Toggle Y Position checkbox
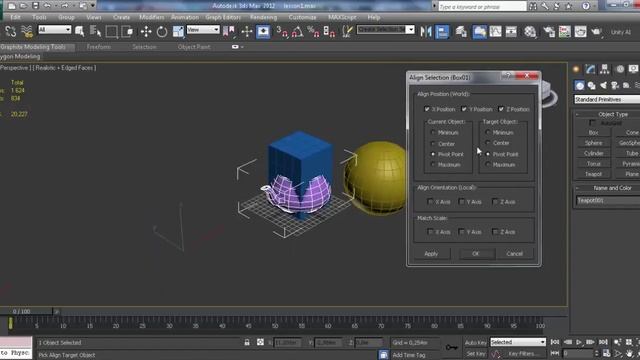Image resolution: width=640 pixels, height=360 pixels. (464, 109)
